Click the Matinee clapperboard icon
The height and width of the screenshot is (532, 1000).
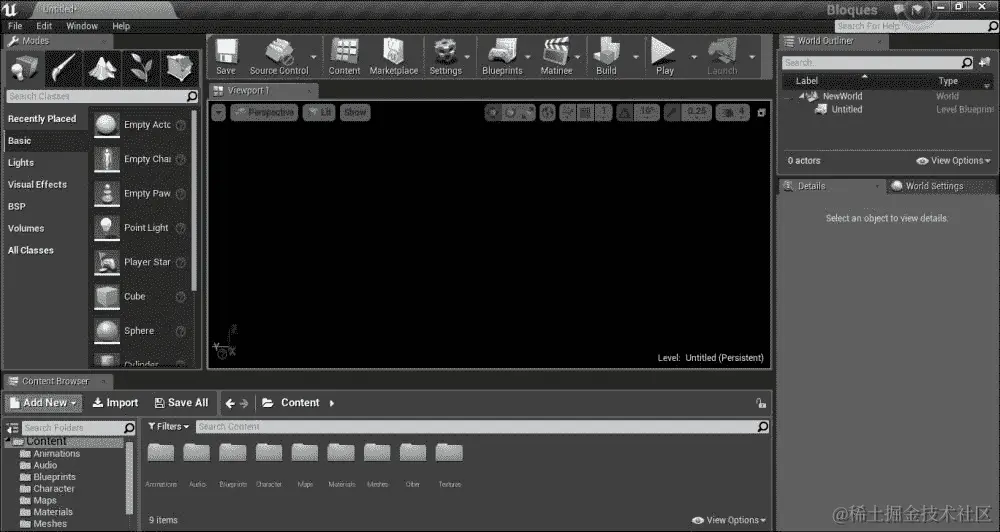[556, 57]
